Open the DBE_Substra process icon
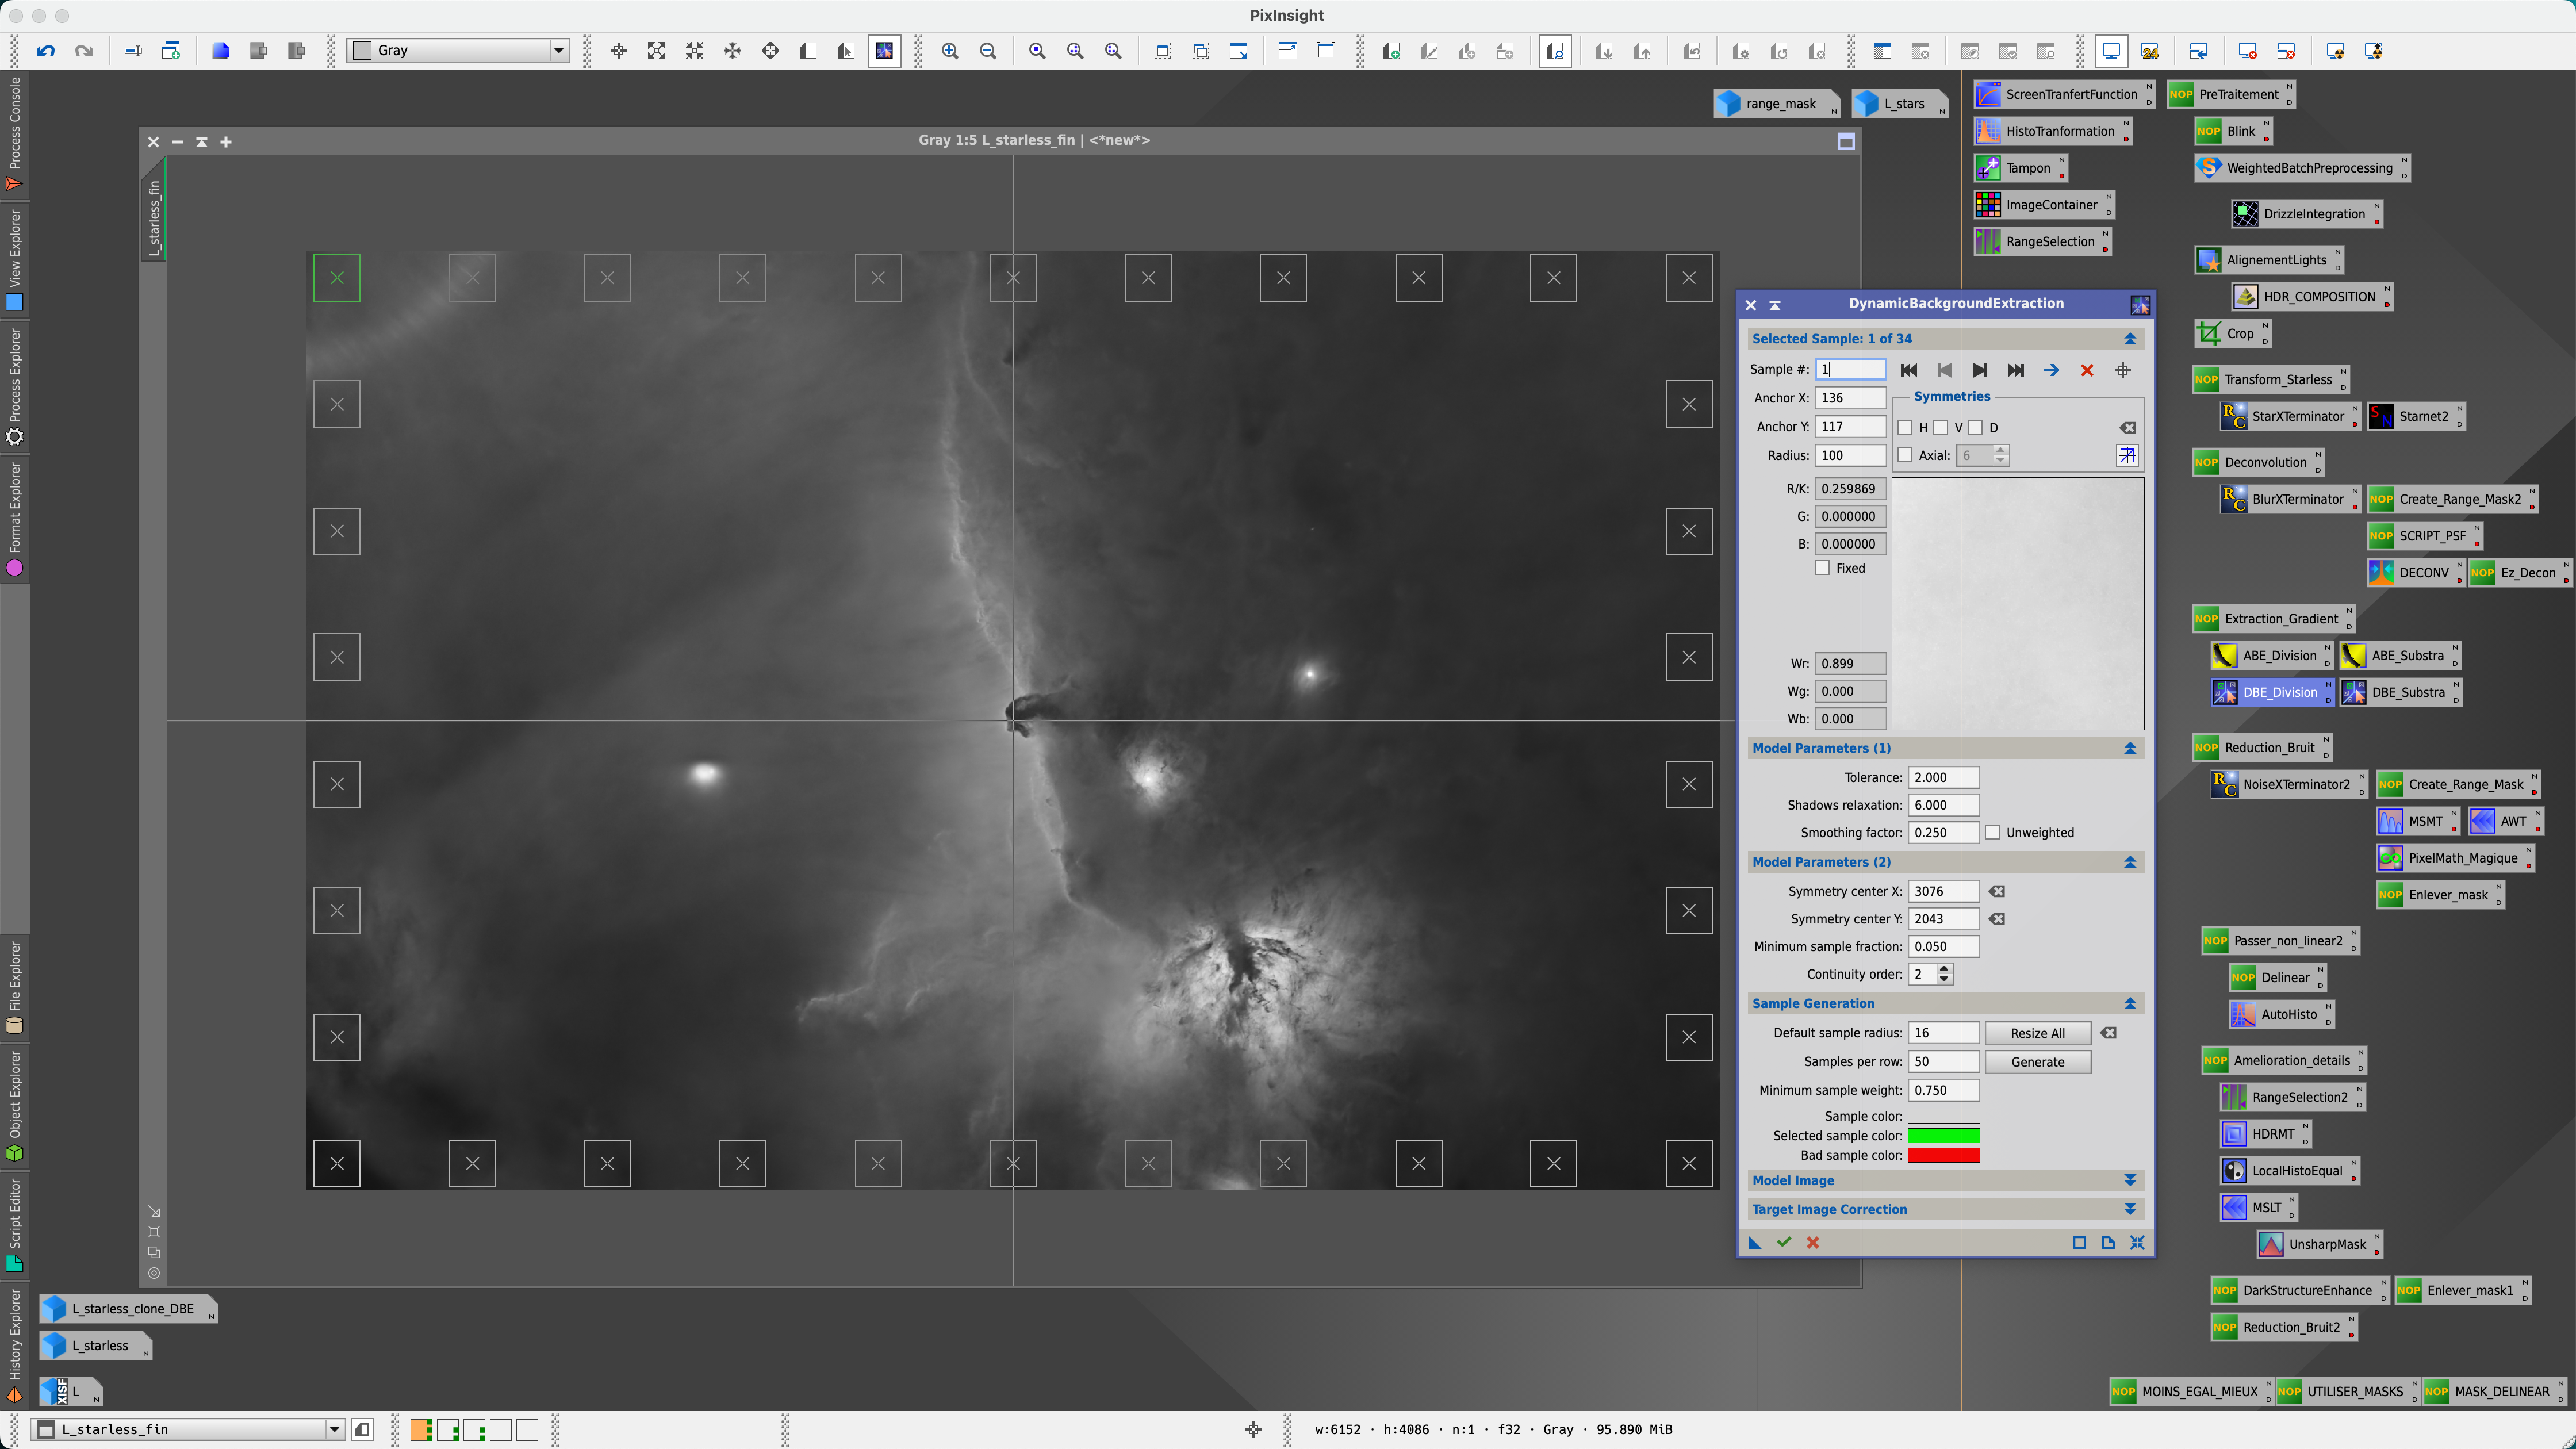This screenshot has height=1449, width=2576. pyautogui.click(x=2399, y=692)
